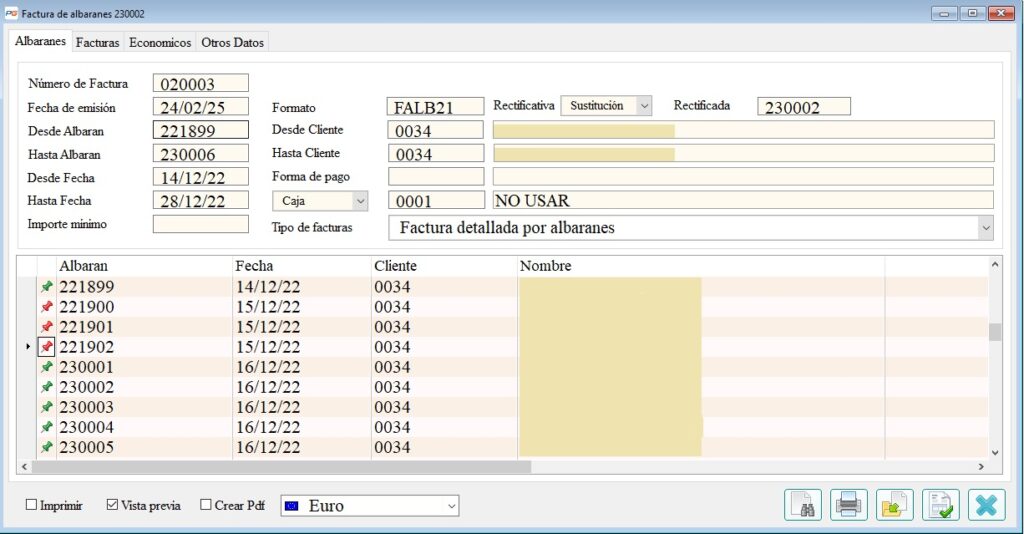1024x534 pixels.
Task: Toggle the red pin on albaran 221902
Action: (x=46, y=347)
